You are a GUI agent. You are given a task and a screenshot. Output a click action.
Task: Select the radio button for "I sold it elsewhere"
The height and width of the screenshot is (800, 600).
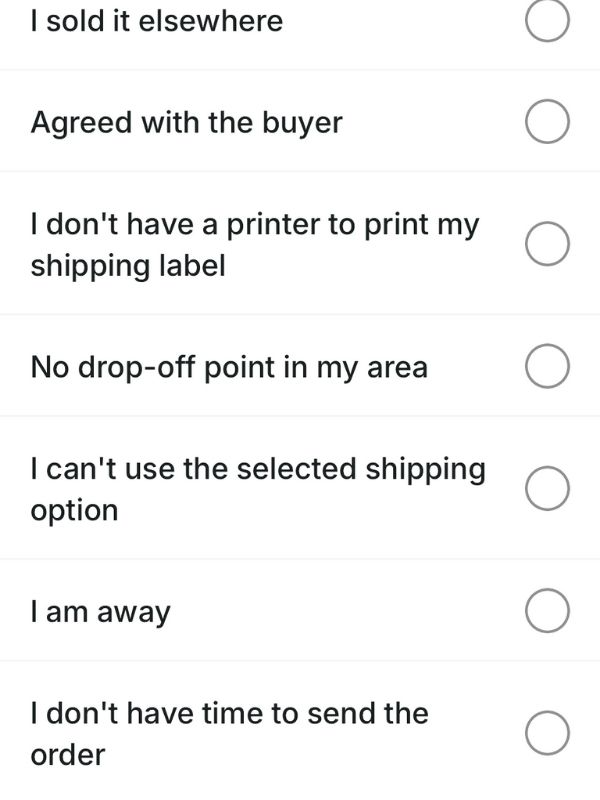(x=545, y=20)
